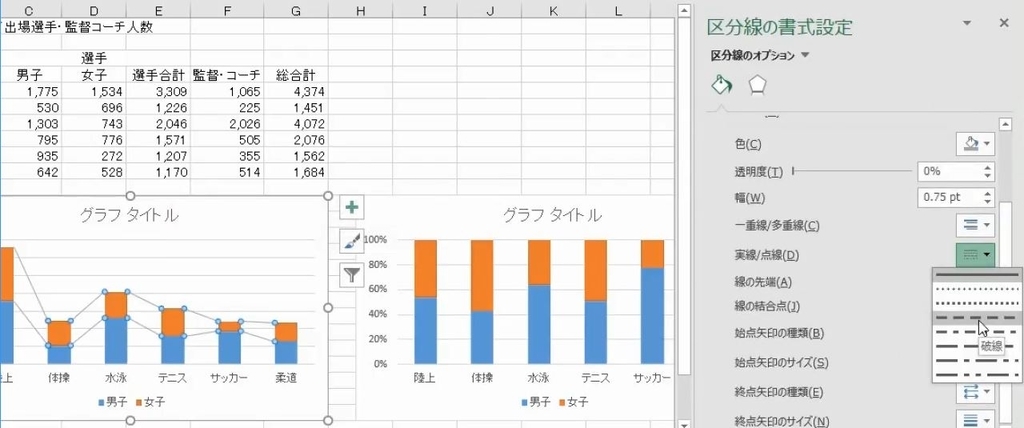Select the blue 陸上 bar segment in the right chart
The width and height of the screenshot is (1024, 428).
(x=426, y=331)
